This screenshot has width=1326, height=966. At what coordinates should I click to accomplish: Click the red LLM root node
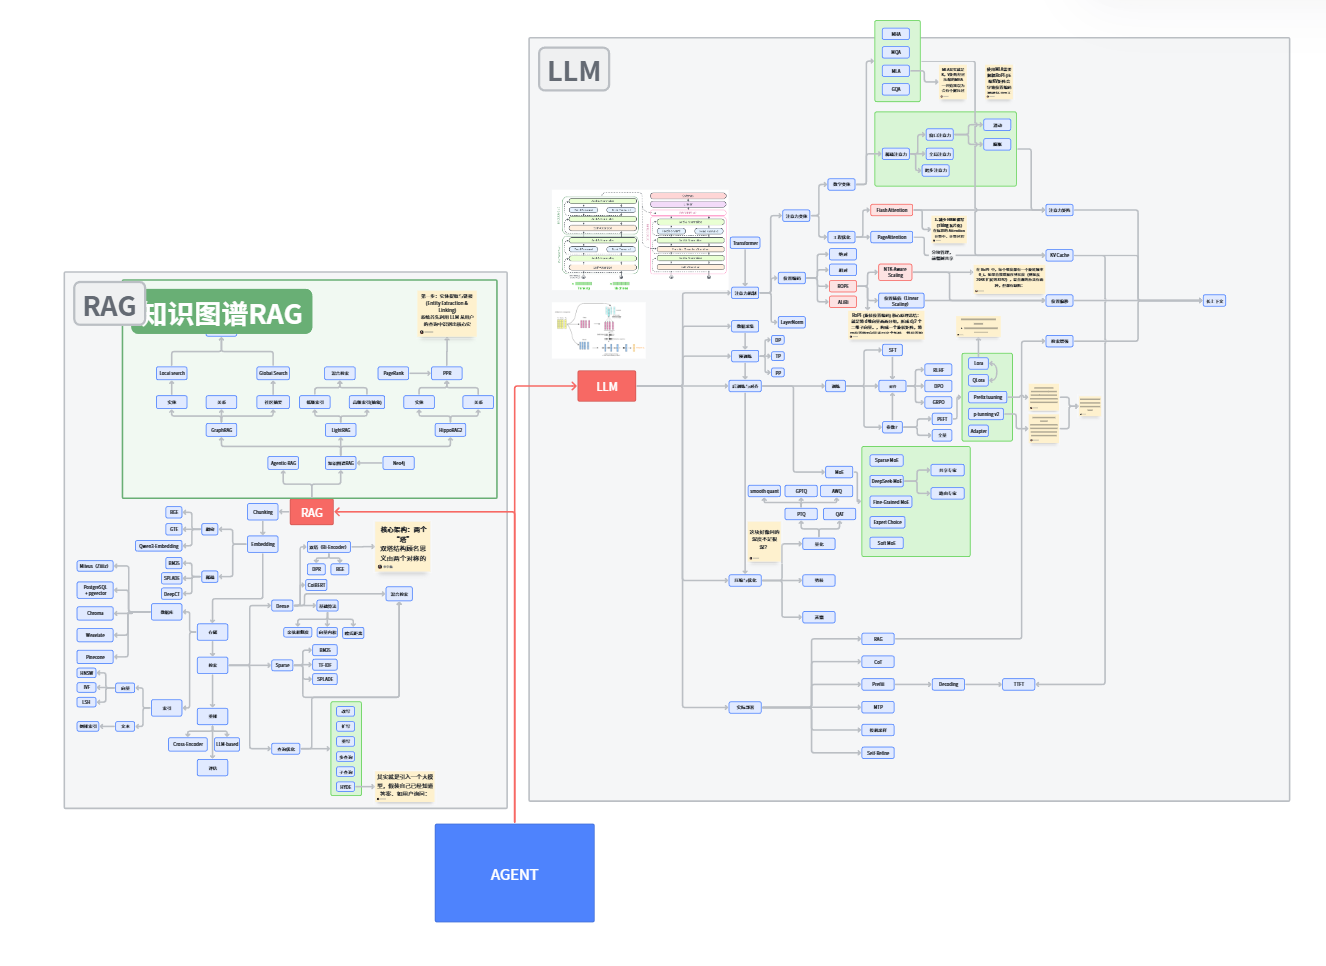pyautogui.click(x=606, y=386)
